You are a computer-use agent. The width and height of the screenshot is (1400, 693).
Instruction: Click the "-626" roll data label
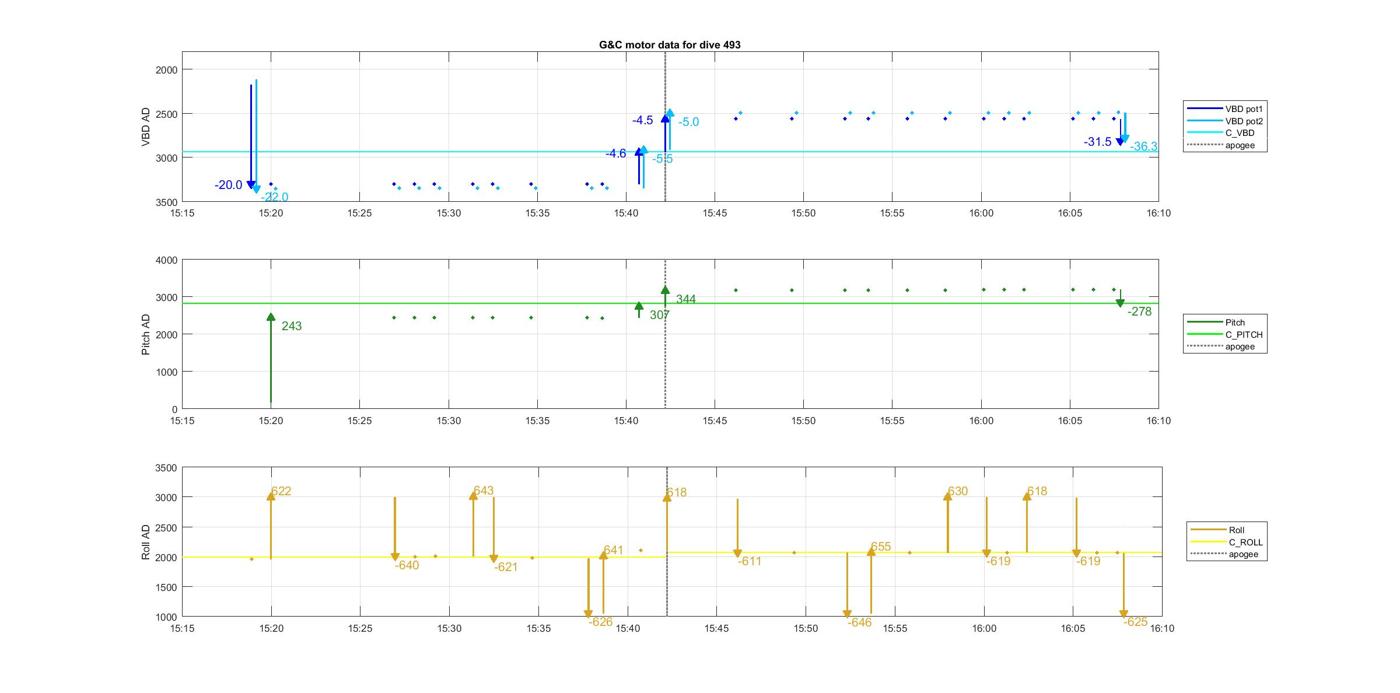pos(600,622)
